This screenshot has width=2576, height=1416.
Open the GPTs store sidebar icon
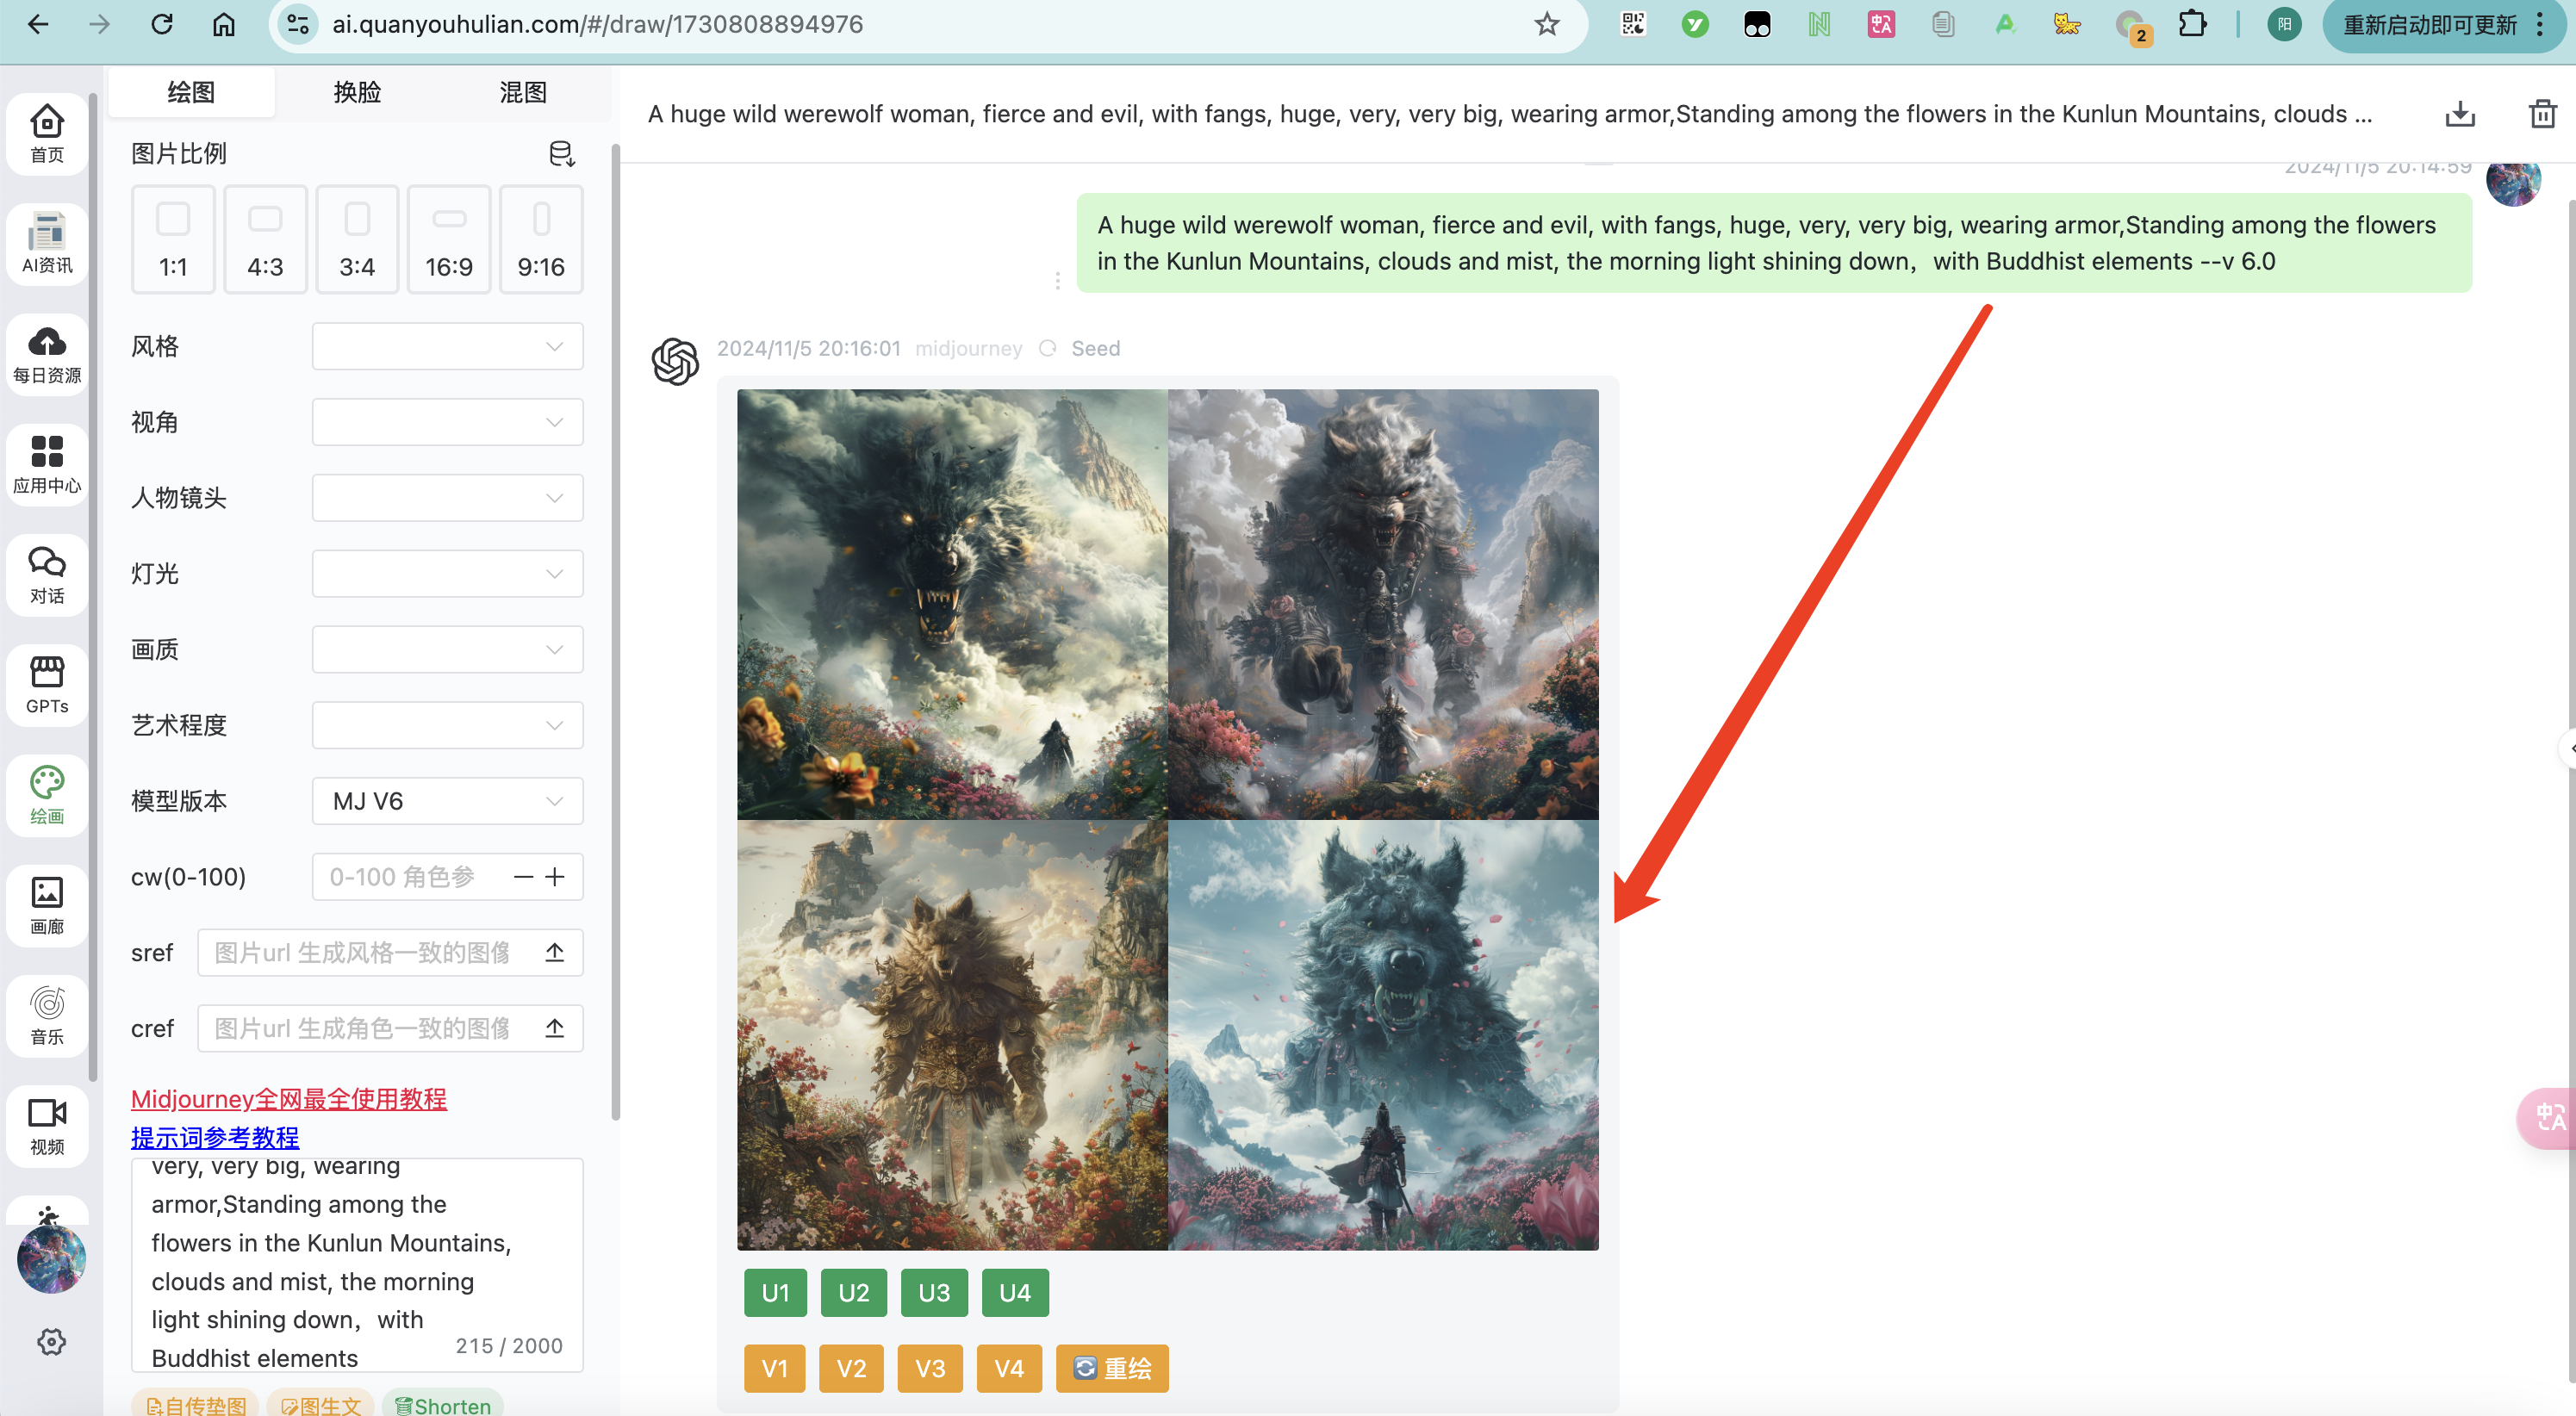tap(47, 684)
